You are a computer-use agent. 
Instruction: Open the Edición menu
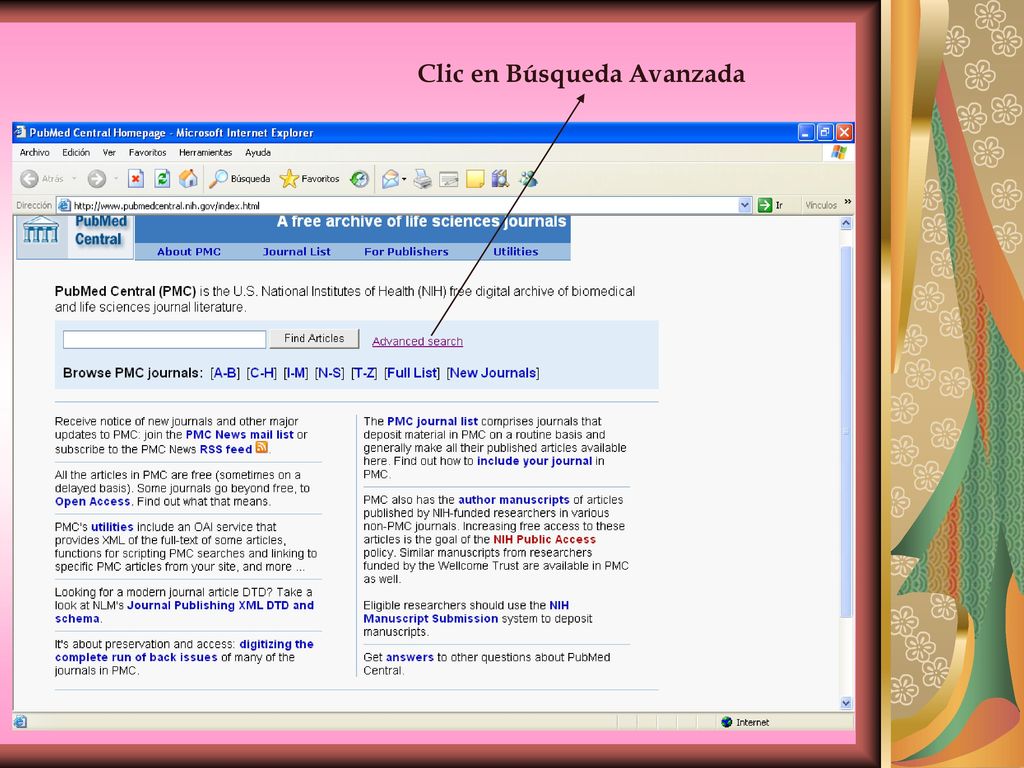tap(76, 152)
